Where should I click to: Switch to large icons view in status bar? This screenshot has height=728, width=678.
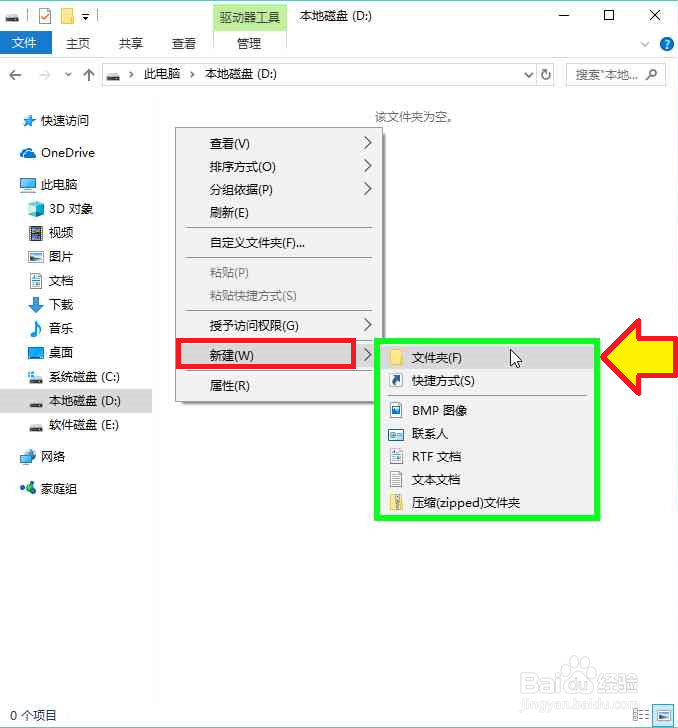663,715
